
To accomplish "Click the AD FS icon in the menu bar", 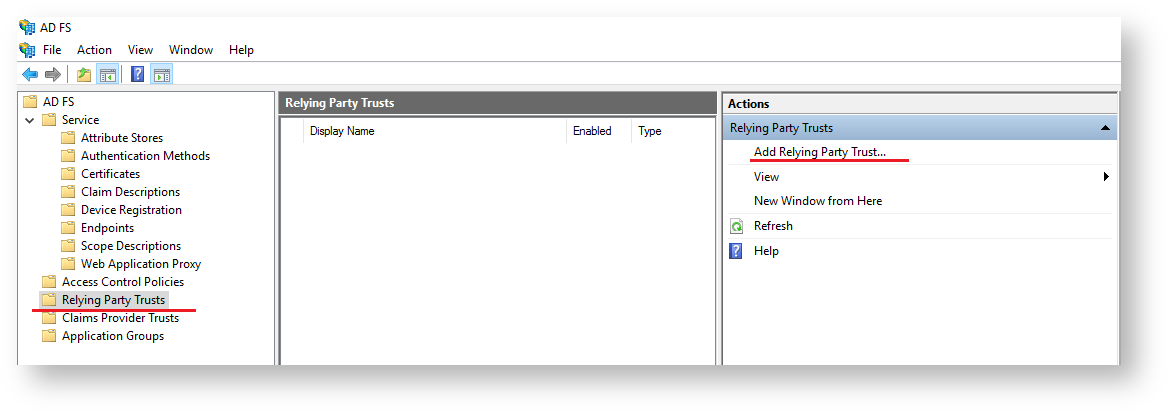I will pyautogui.click(x=27, y=50).
